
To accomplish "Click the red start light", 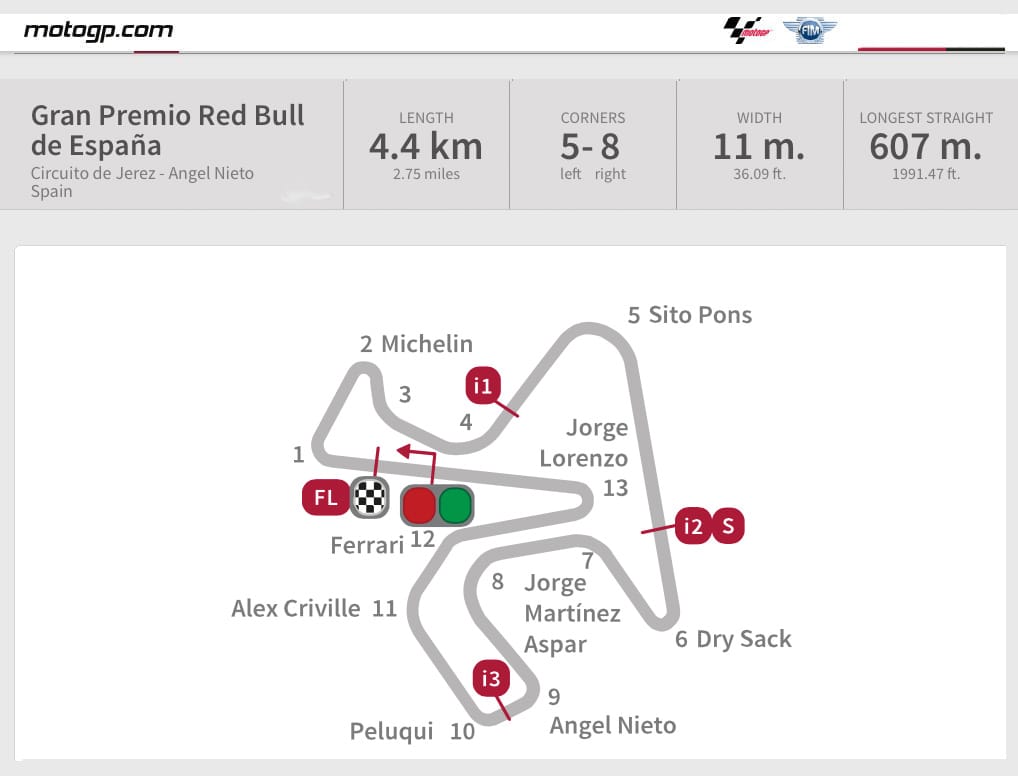I will click(x=419, y=505).
